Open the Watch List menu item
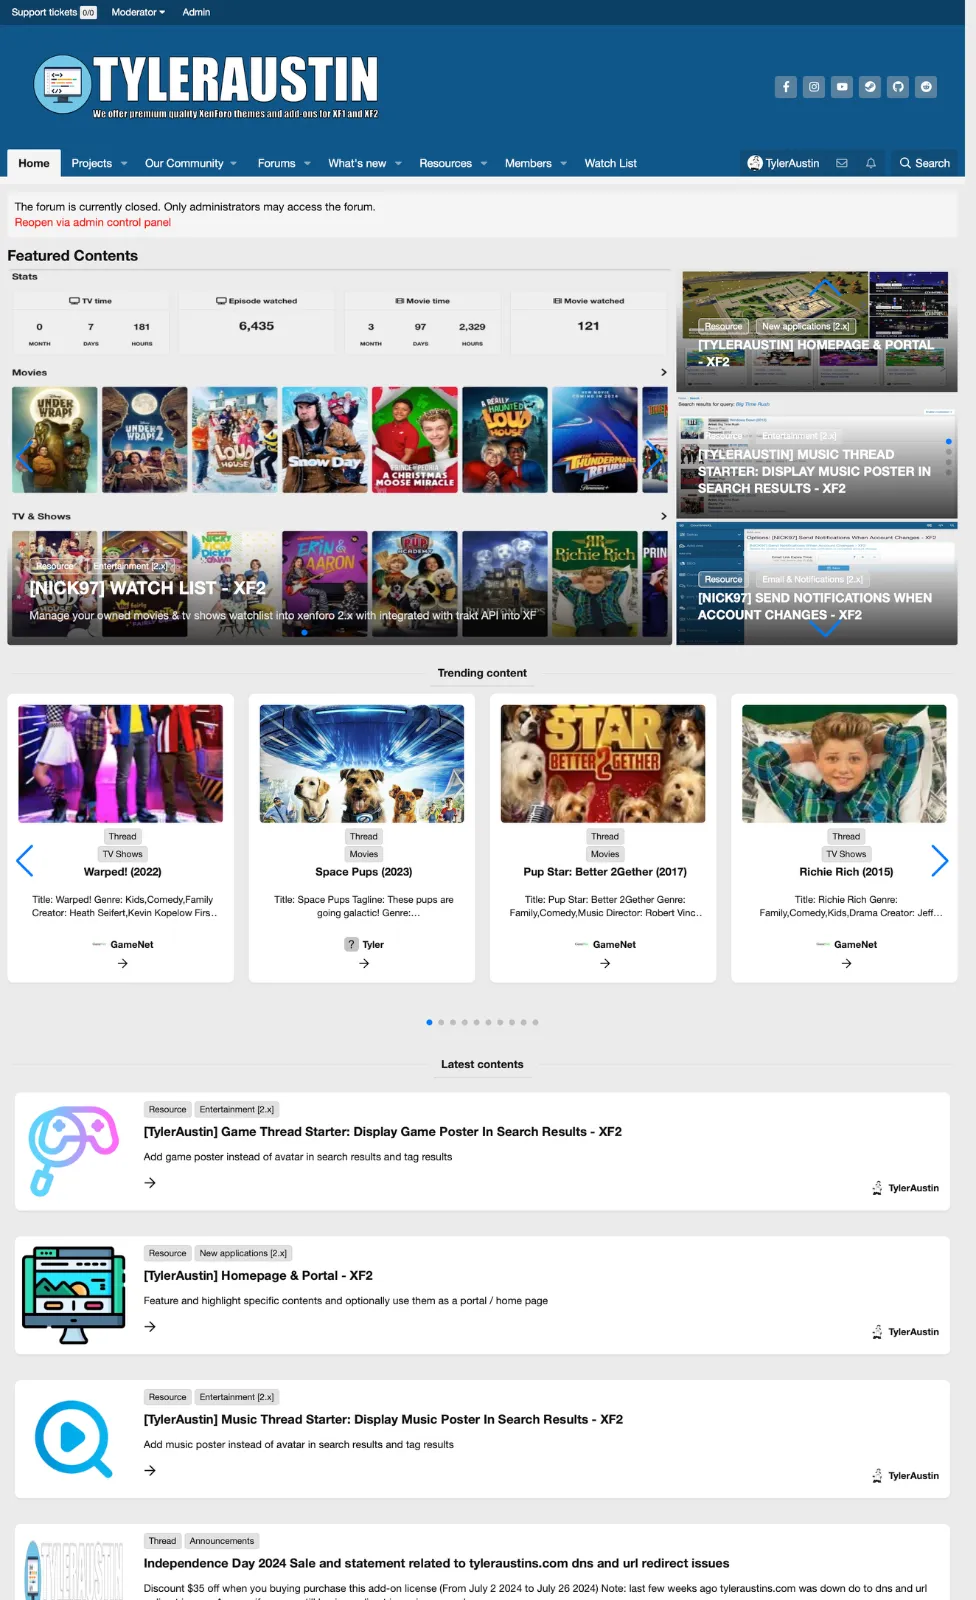The height and width of the screenshot is (1600, 976). 610,163
